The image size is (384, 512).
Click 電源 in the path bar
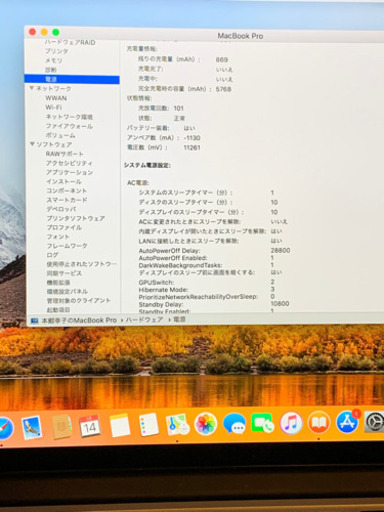179,319
